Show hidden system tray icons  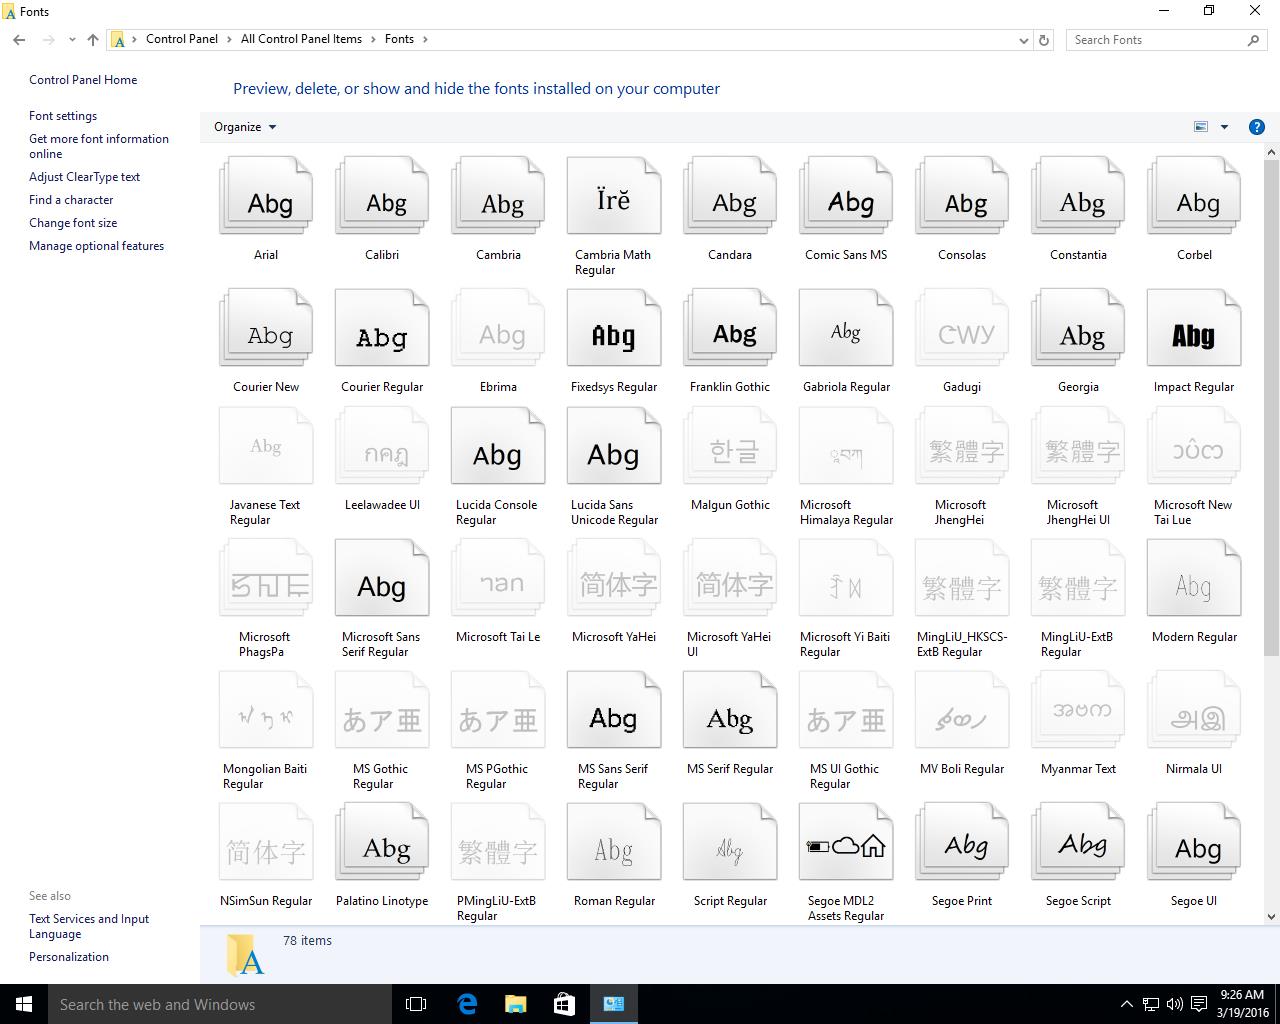[x=1126, y=1004]
